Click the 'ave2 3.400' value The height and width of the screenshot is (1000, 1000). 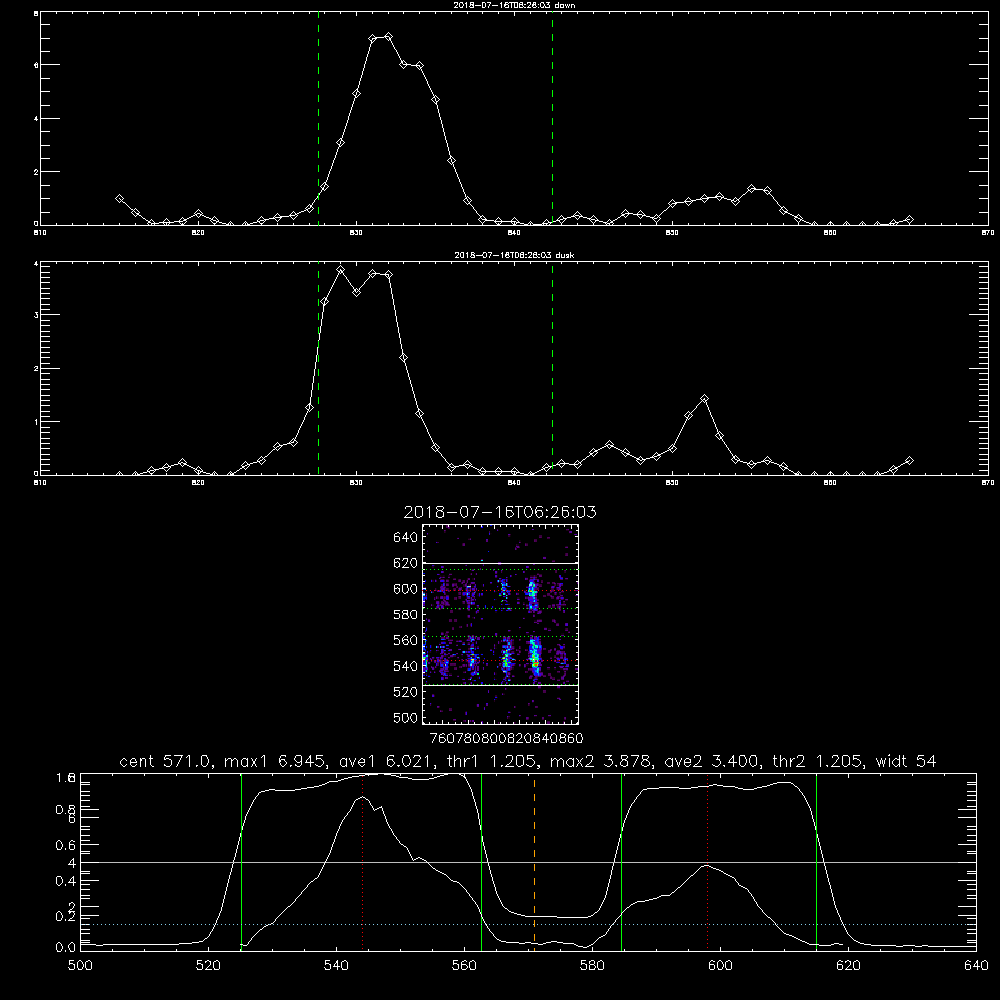[x=712, y=761]
